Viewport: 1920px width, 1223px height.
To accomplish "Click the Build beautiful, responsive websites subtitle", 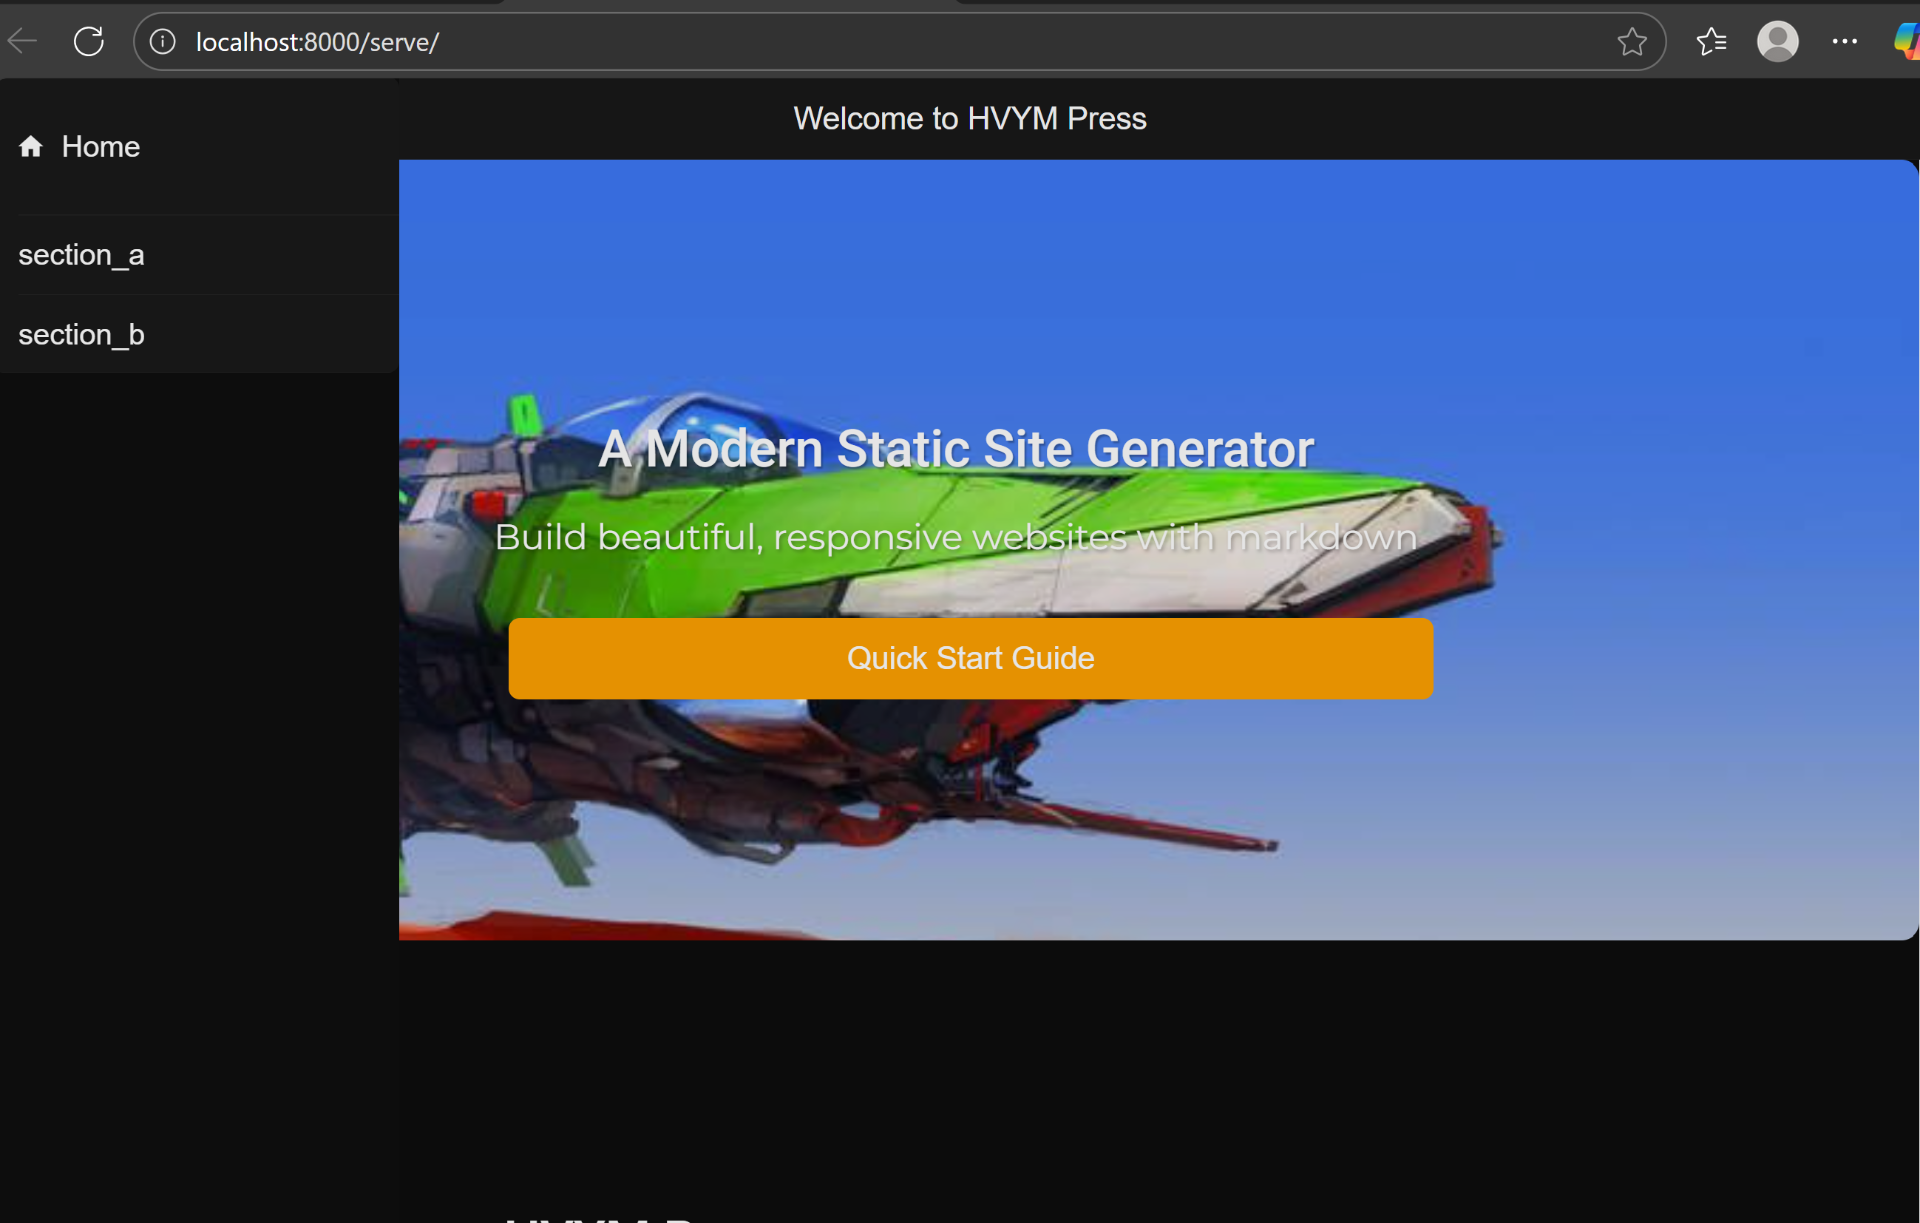I will pos(955,538).
